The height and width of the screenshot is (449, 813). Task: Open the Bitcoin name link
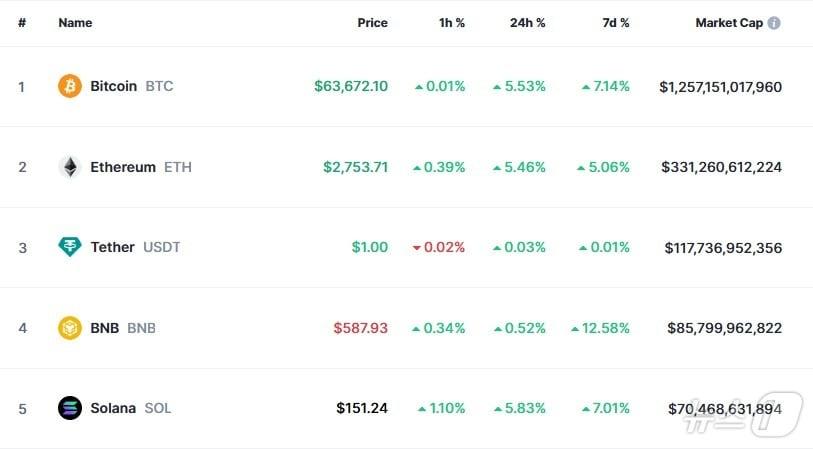click(x=113, y=86)
